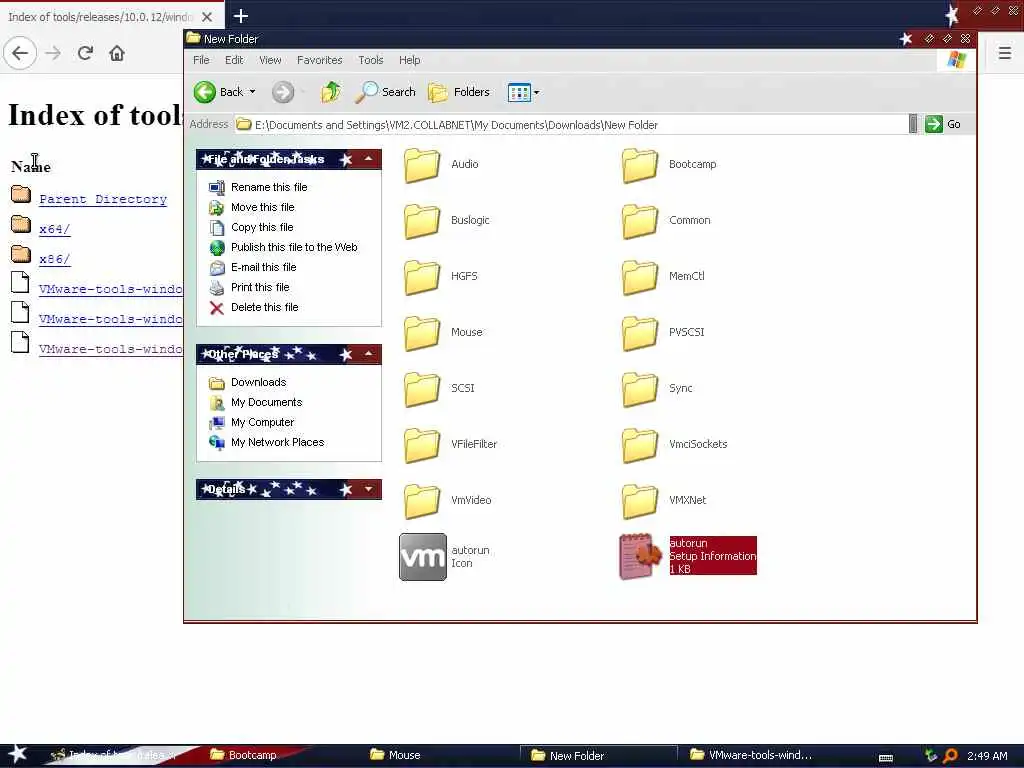Screen dimensions: 1024x768
Task: Expand the Details panel
Action: (x=368, y=489)
